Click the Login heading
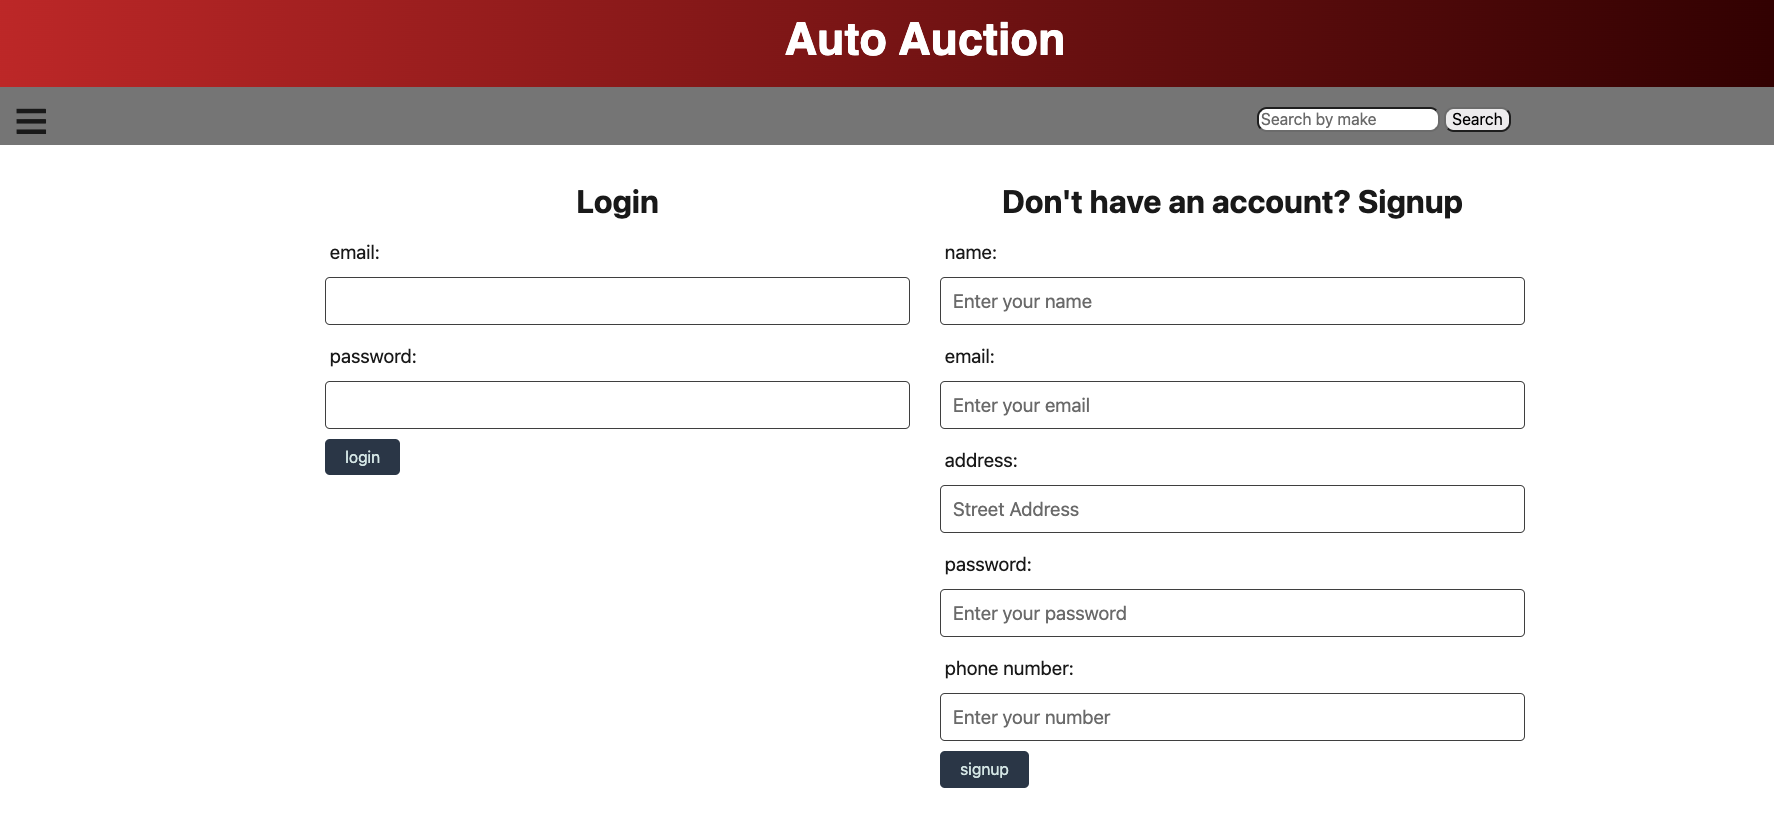Screen dimensions: 1774x818 coord(617,202)
